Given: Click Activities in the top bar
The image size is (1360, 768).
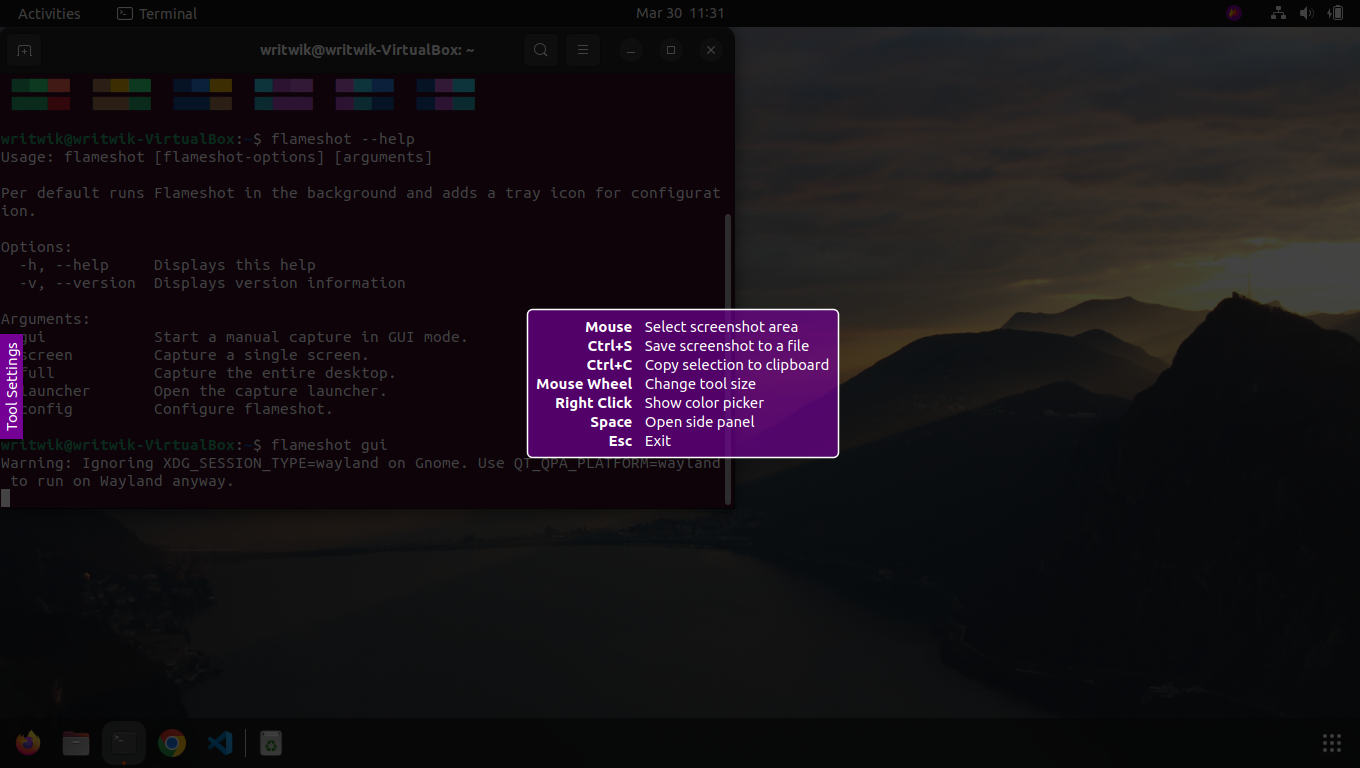Looking at the screenshot, I should click(49, 13).
